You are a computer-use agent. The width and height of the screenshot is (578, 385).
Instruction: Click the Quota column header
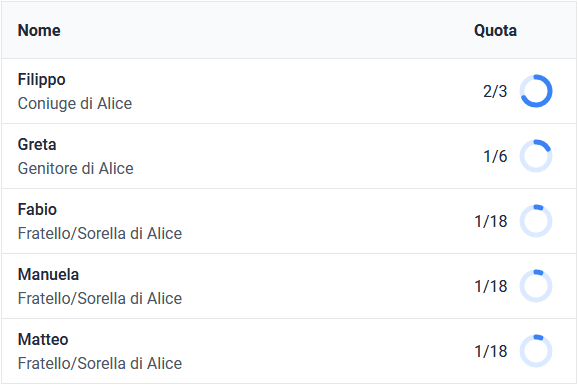tap(495, 30)
